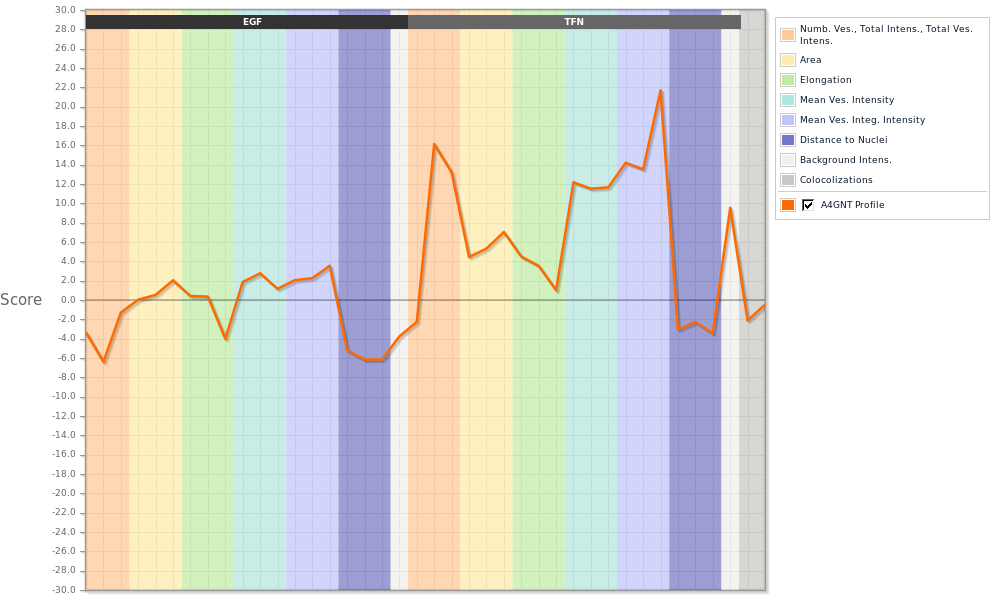
Task: Select the EGF group header bar
Action: coord(252,22)
